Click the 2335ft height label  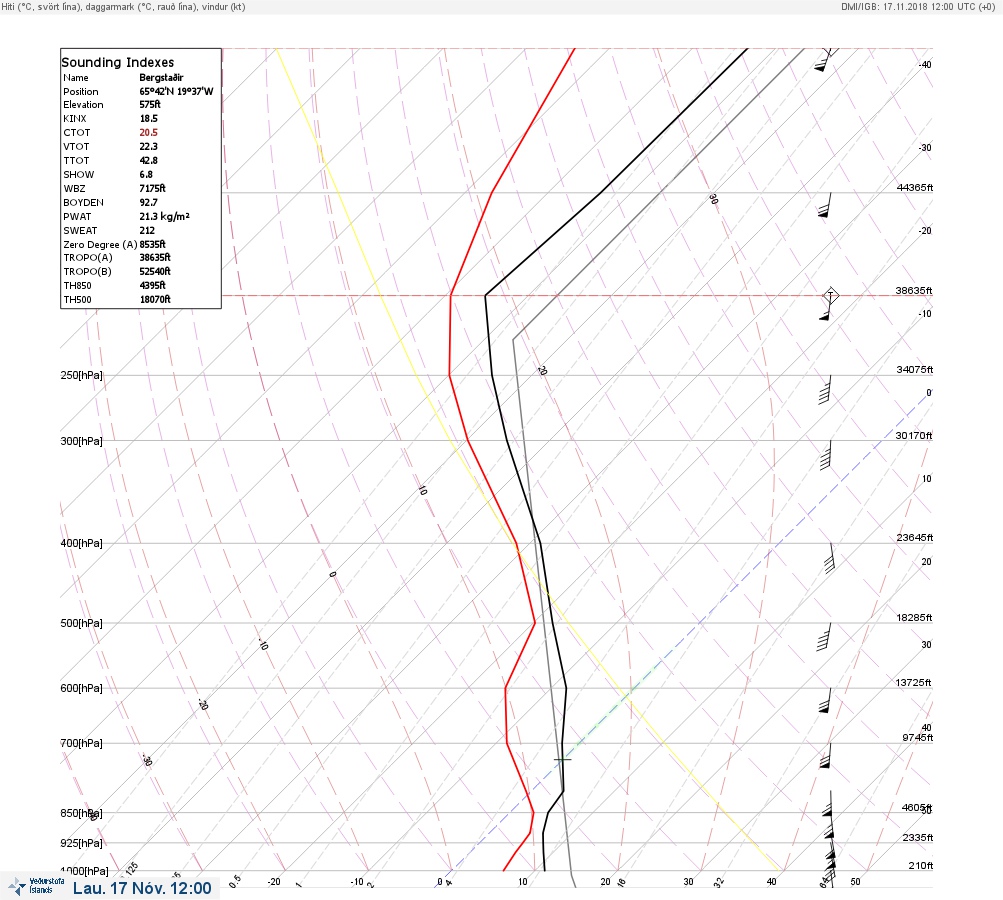click(x=917, y=838)
